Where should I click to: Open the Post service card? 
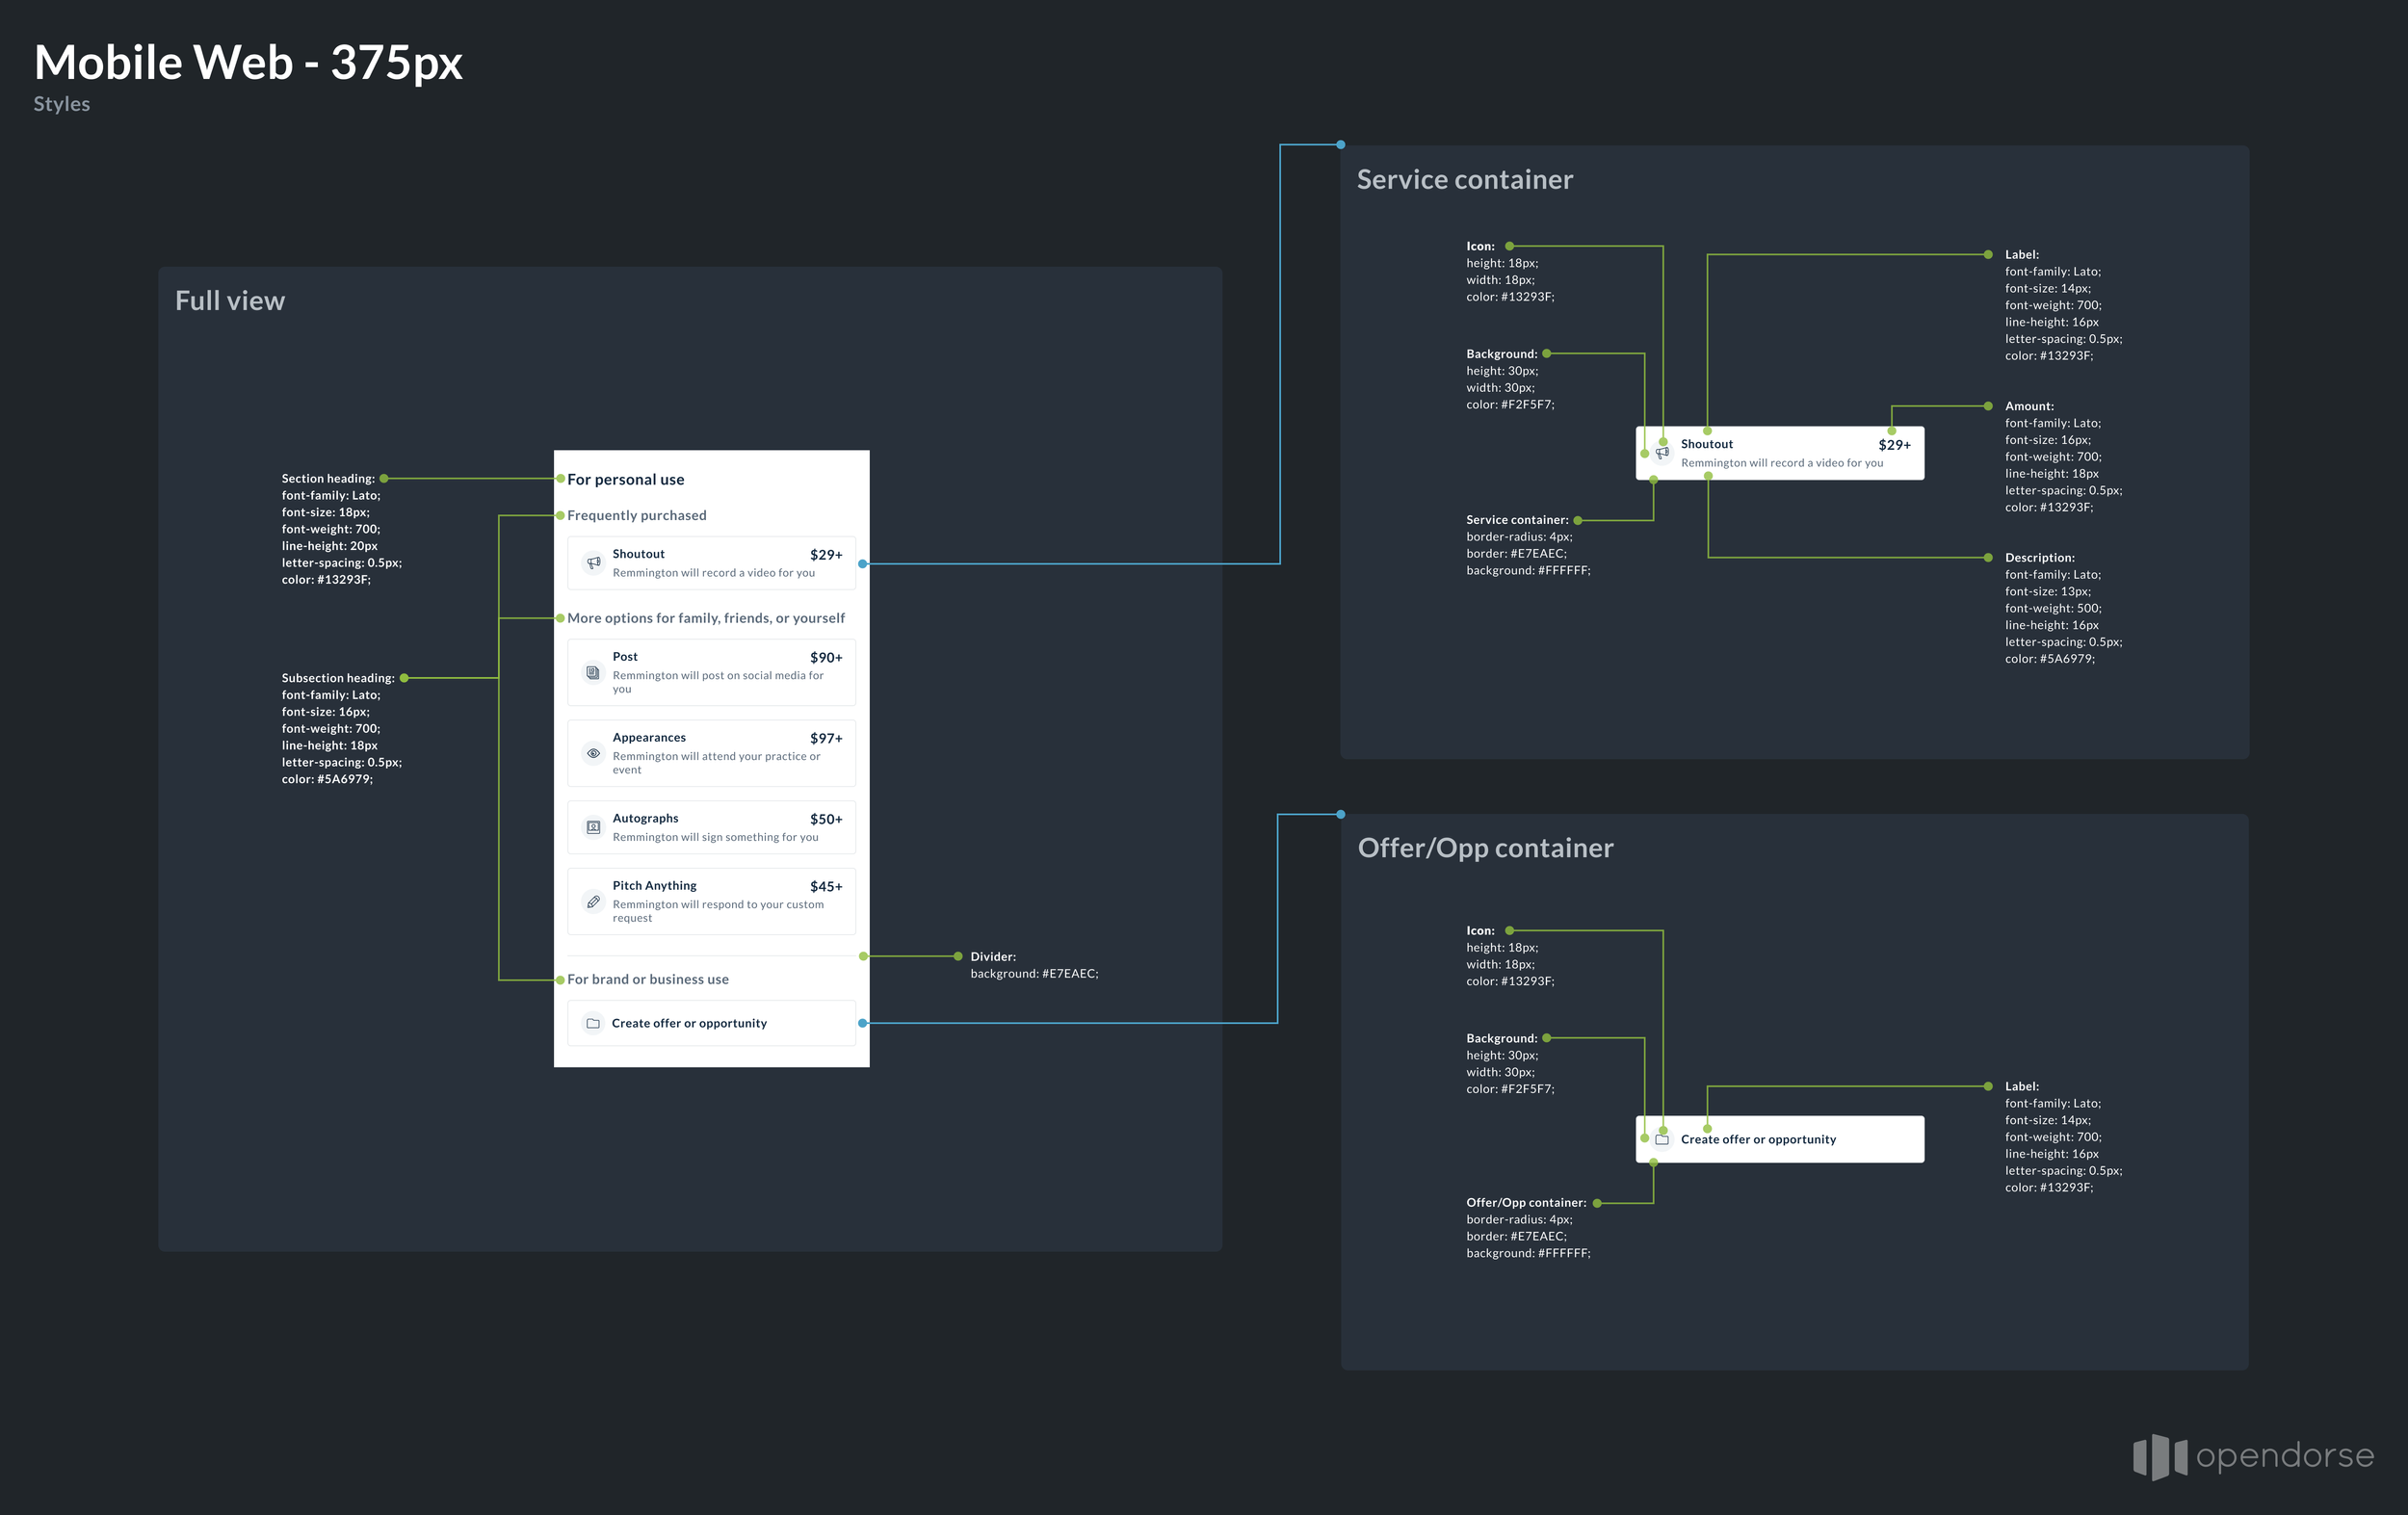point(711,673)
